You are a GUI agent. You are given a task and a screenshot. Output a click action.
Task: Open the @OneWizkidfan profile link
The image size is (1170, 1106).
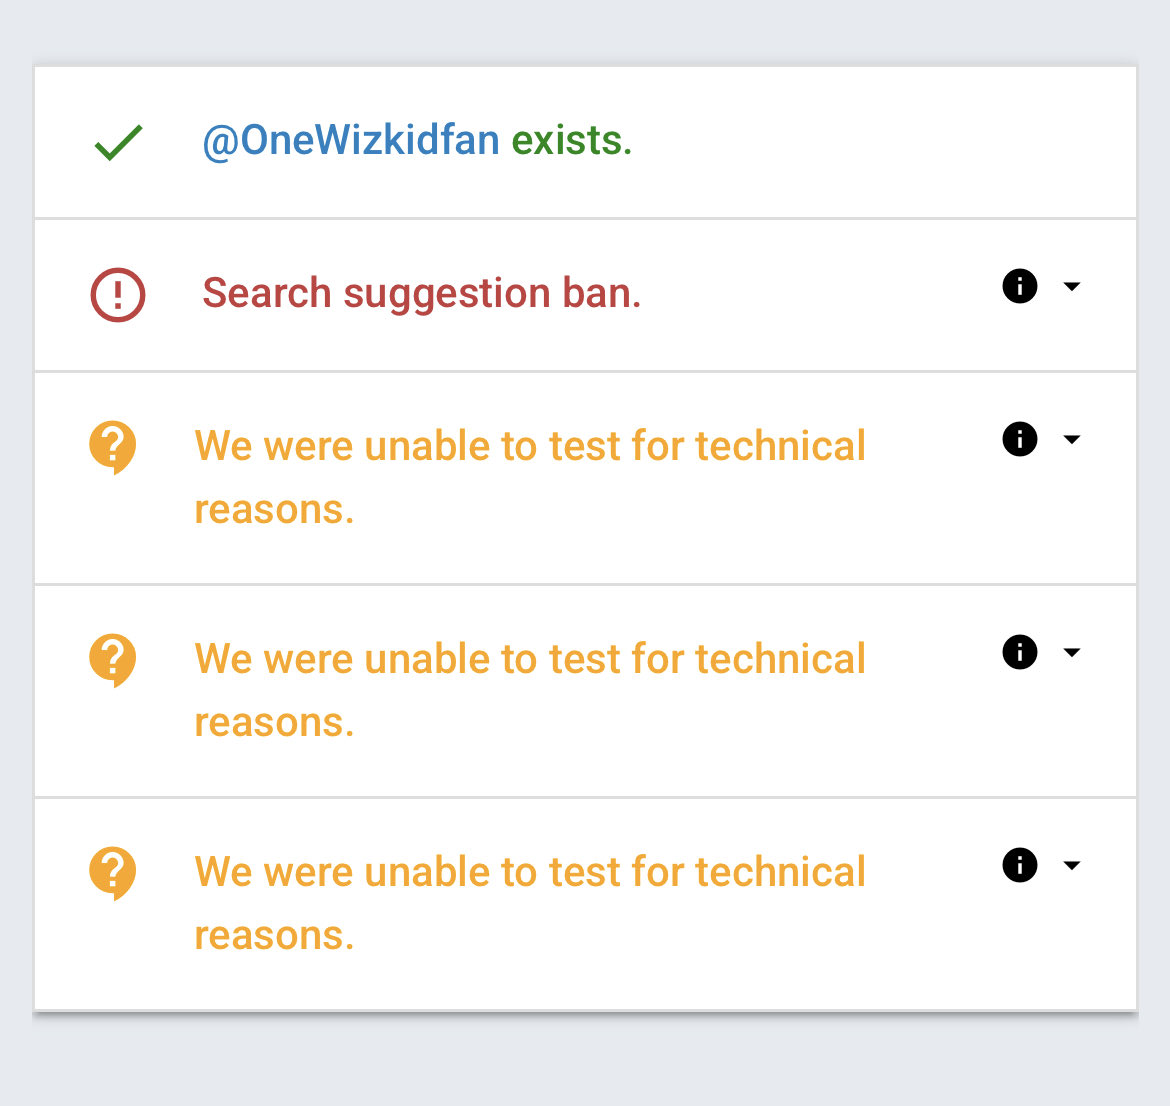[351, 140]
